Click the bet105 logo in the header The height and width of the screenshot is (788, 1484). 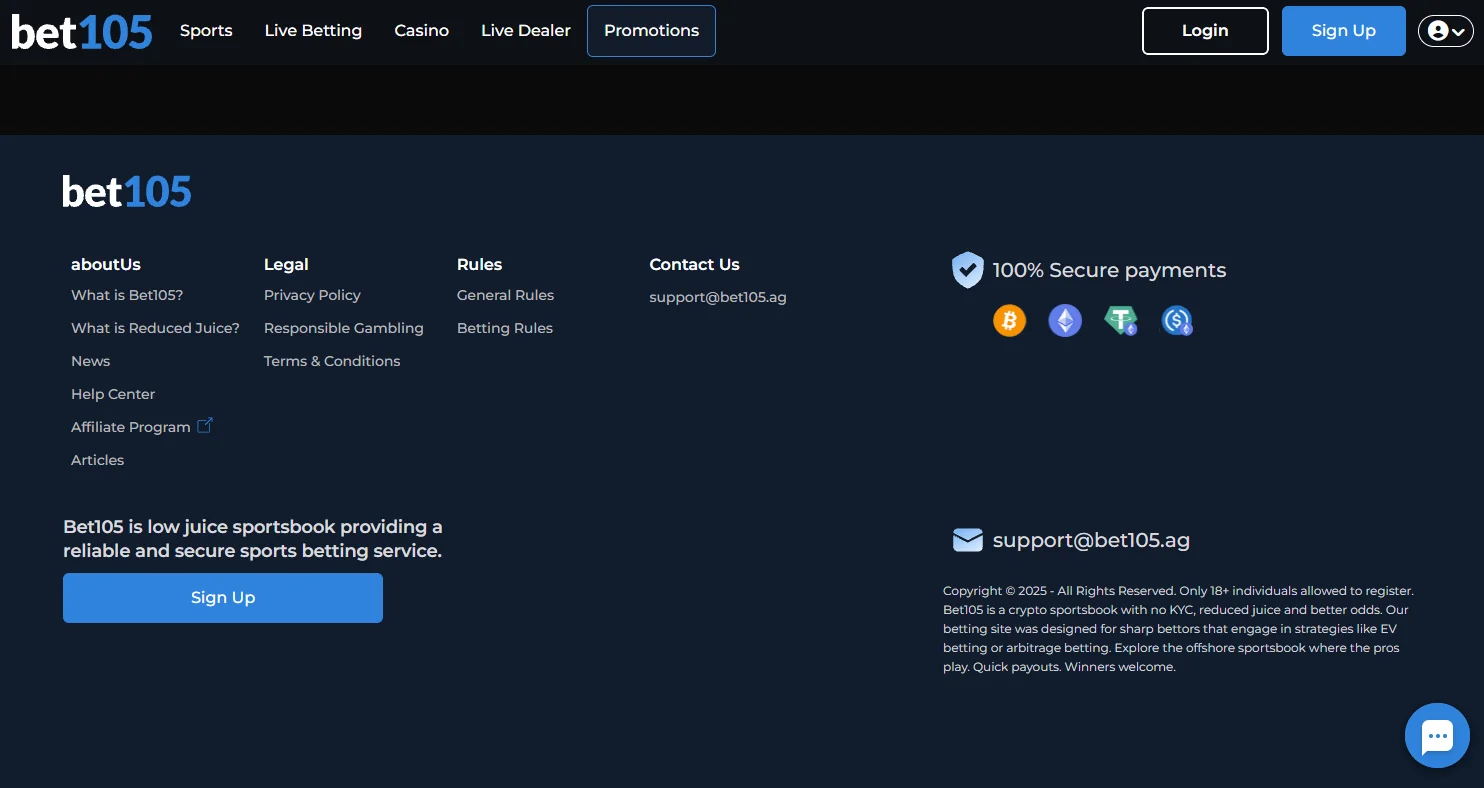pyautogui.click(x=81, y=31)
